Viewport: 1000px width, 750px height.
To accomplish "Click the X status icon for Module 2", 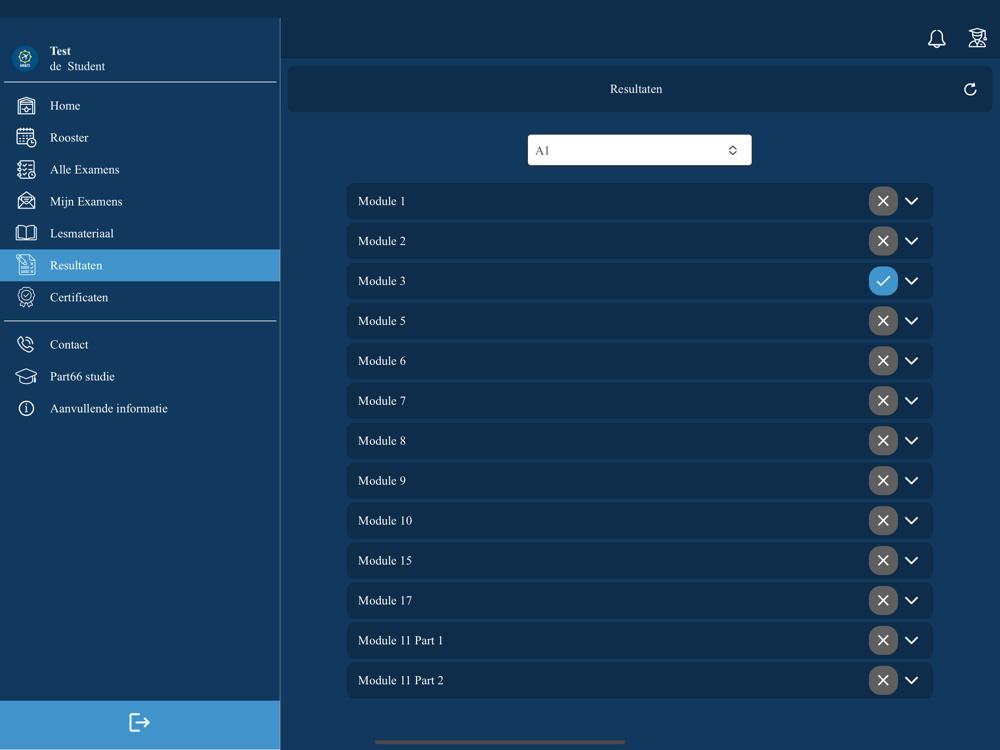I will point(883,241).
